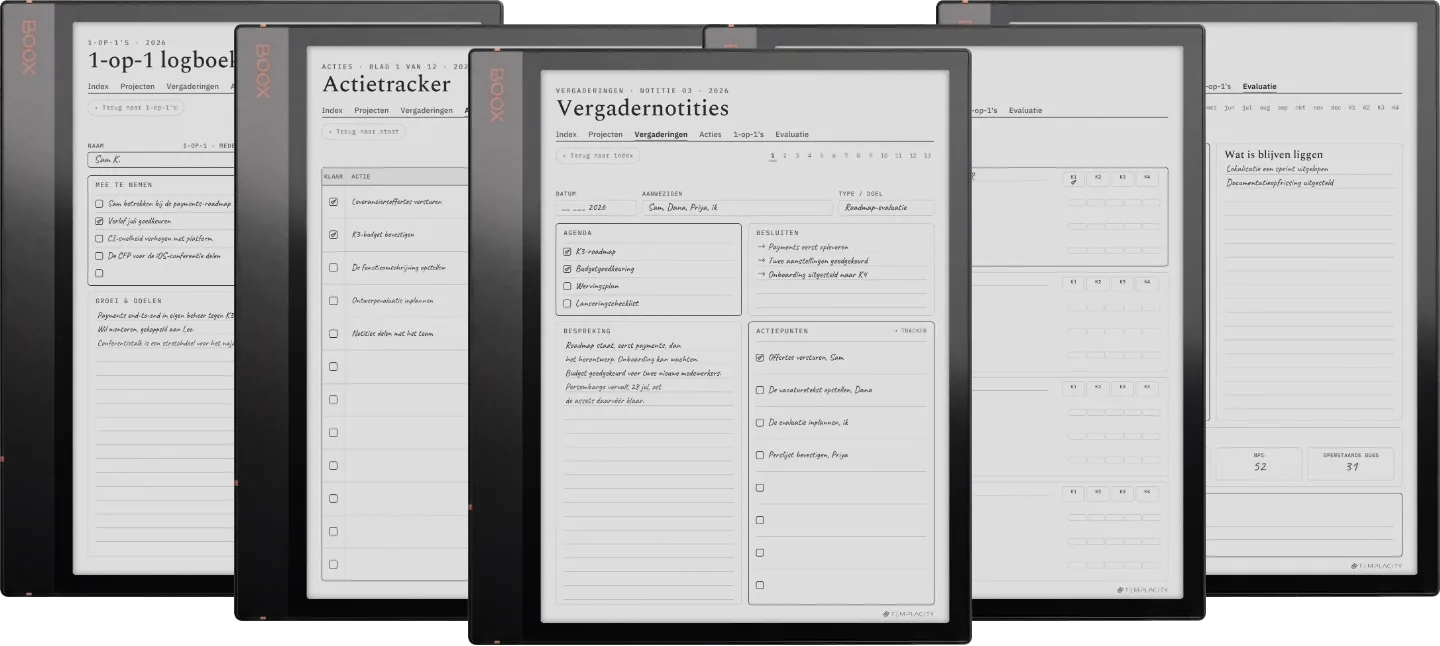The image size is (1440, 646).
Task: Check 'Ontwerpevaluatie inplannen' in Actietracker
Action: 333,301
